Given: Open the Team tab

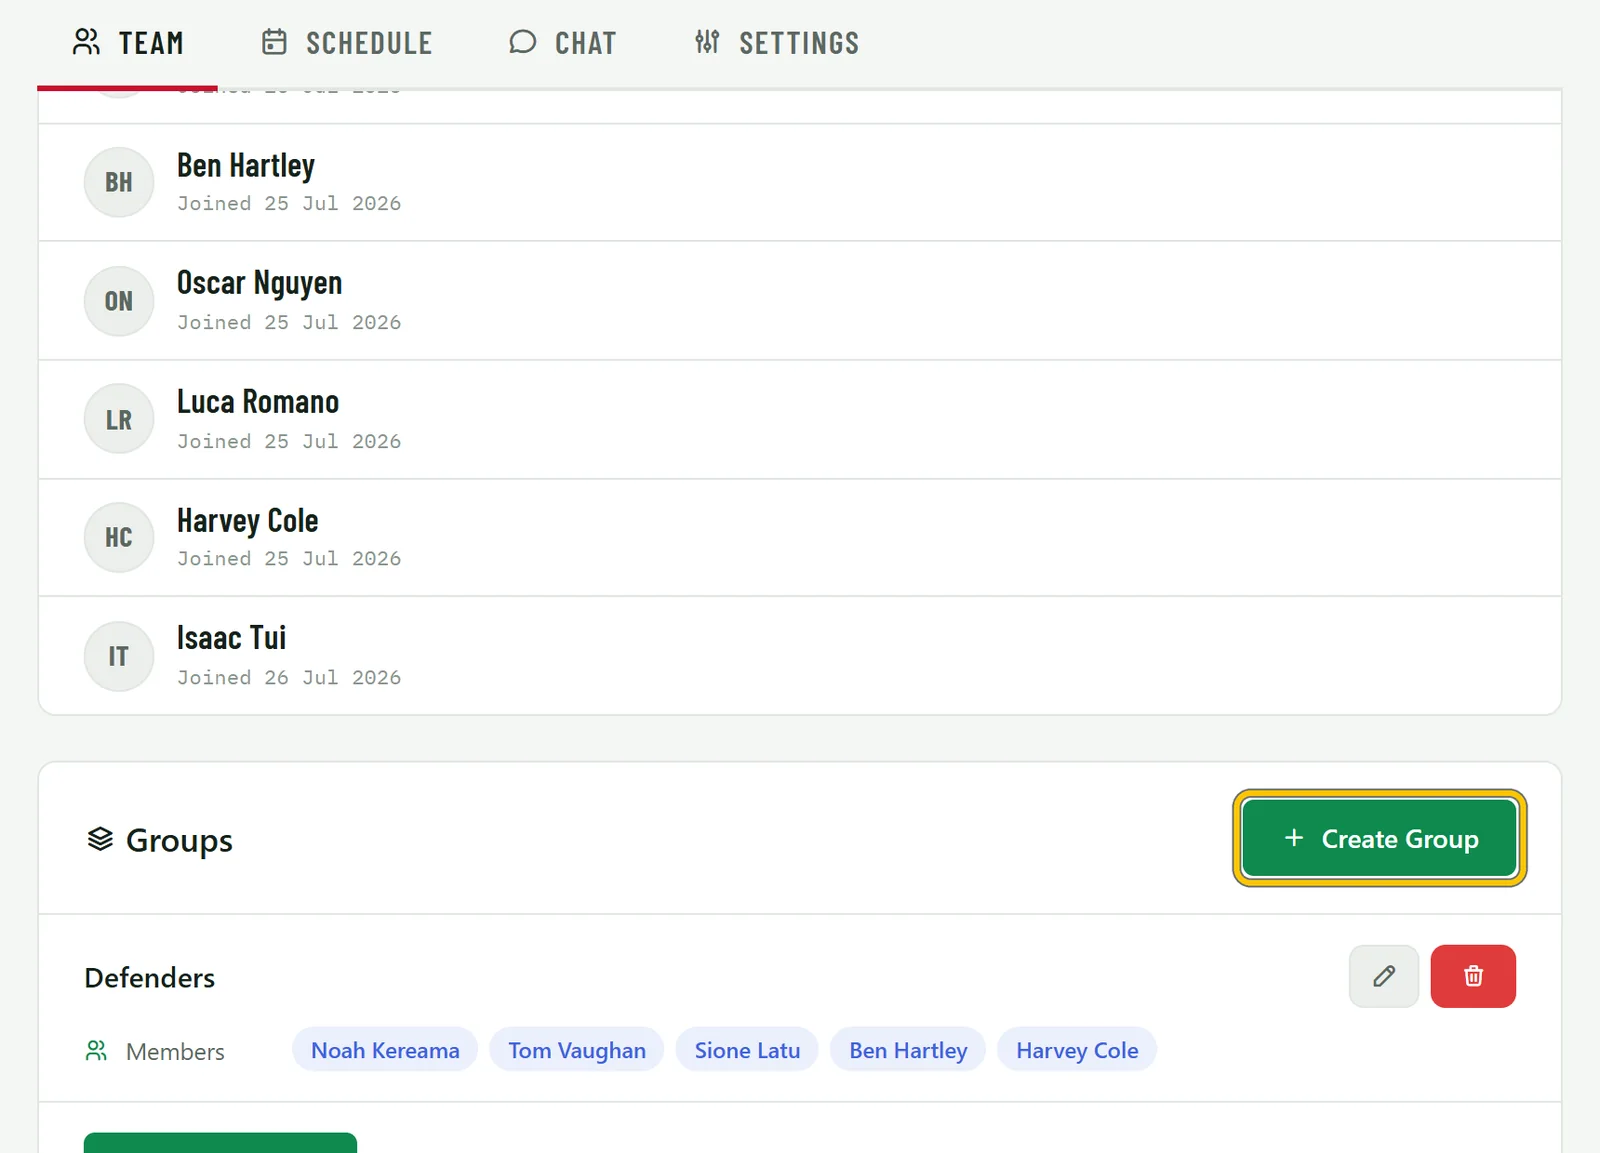Looking at the screenshot, I should coord(127,43).
